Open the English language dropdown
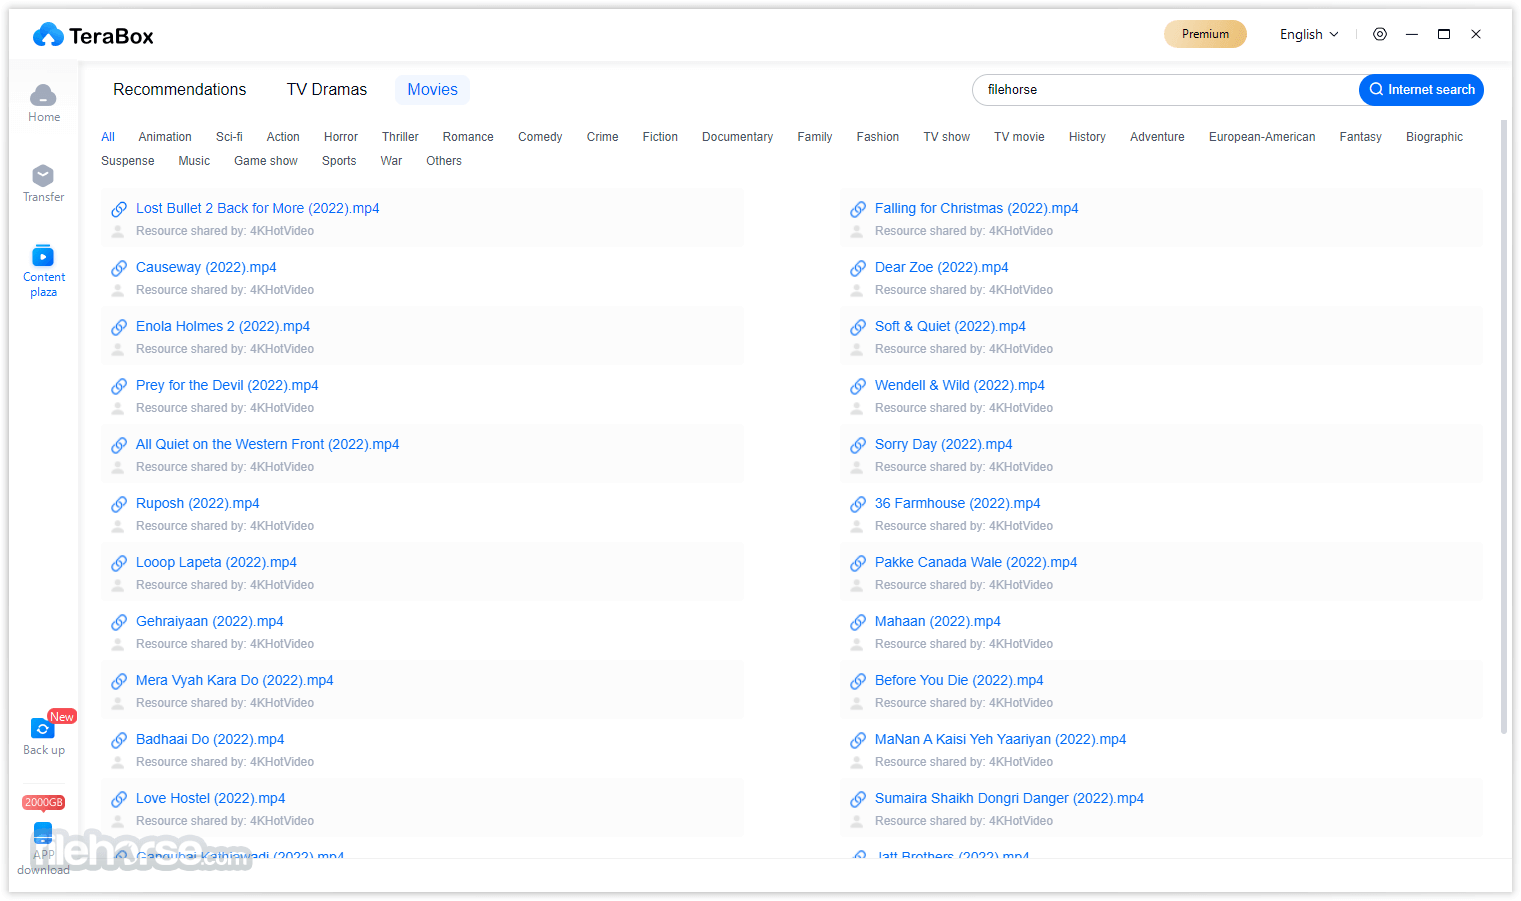Viewport: 1521px width, 901px height. [1309, 34]
